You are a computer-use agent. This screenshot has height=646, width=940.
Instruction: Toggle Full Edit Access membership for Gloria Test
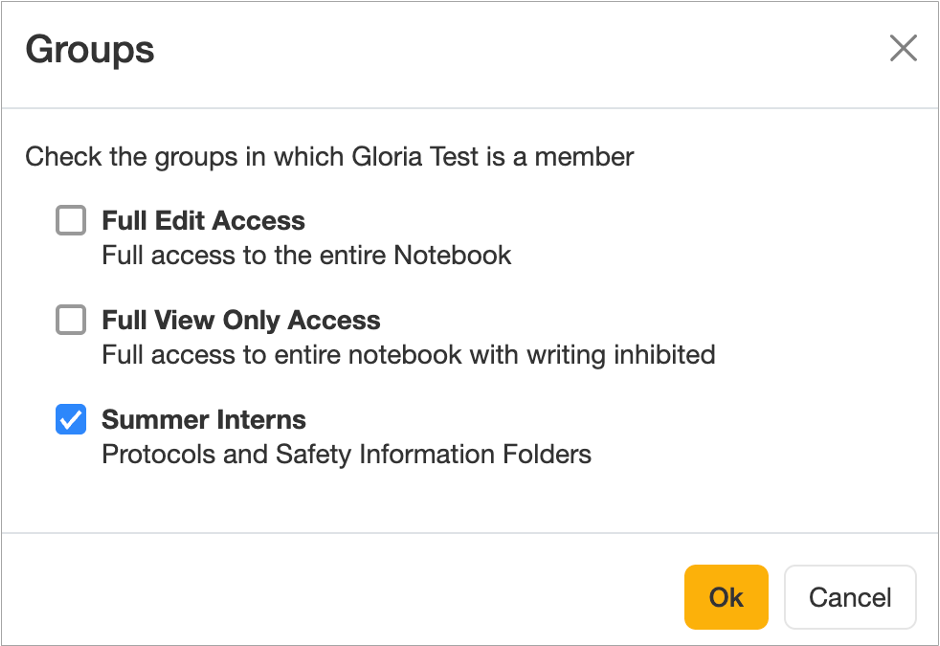point(70,220)
